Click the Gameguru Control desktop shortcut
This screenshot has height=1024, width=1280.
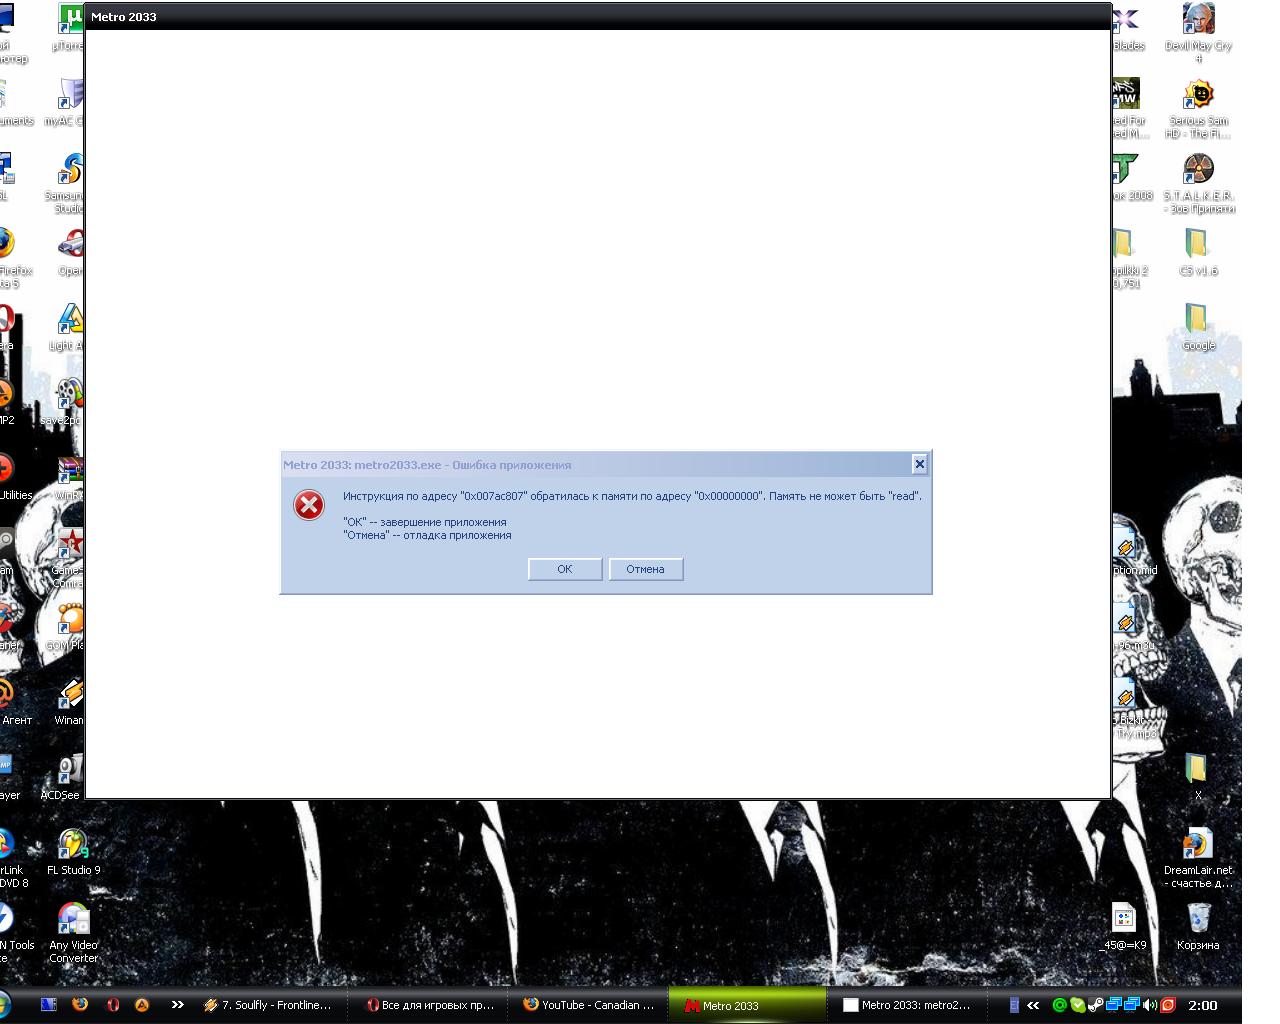(x=68, y=558)
